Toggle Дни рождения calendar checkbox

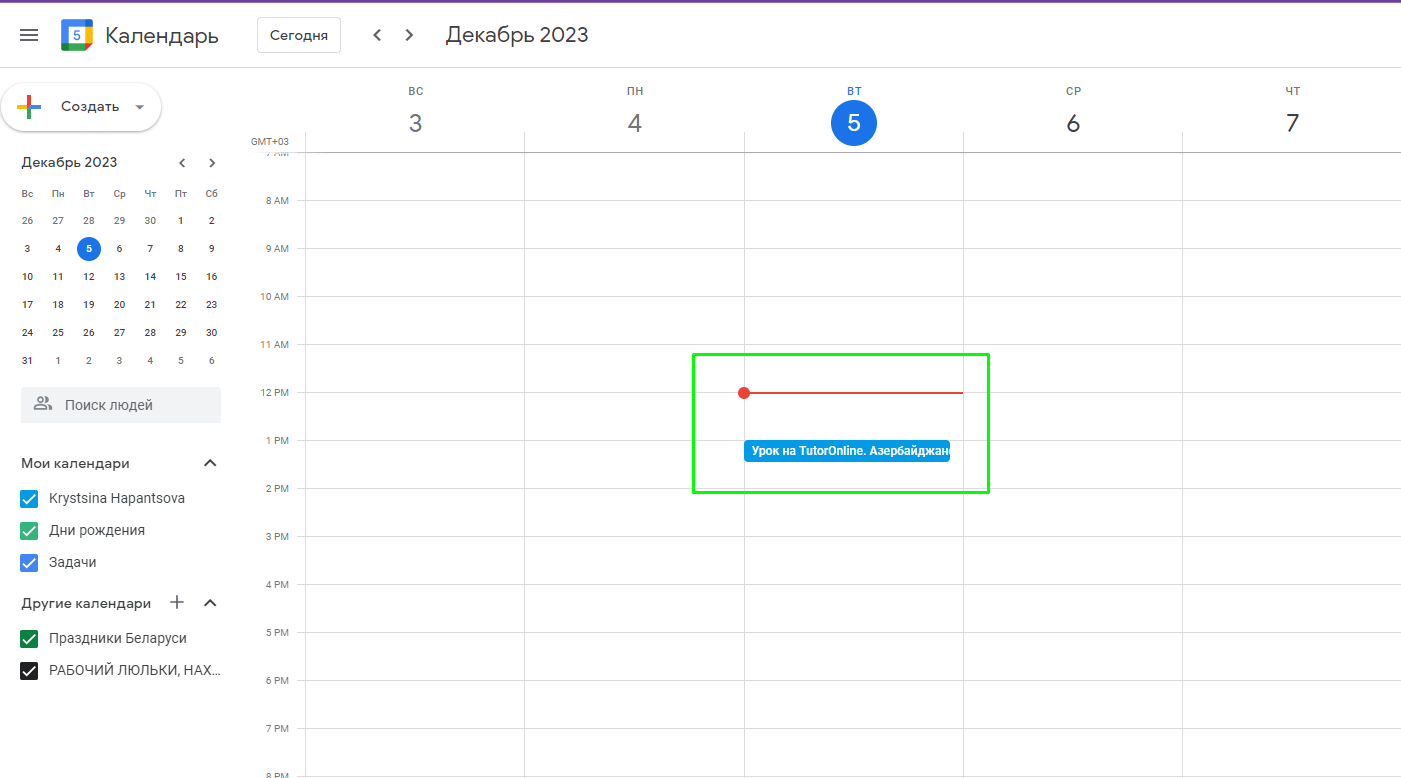pos(29,530)
